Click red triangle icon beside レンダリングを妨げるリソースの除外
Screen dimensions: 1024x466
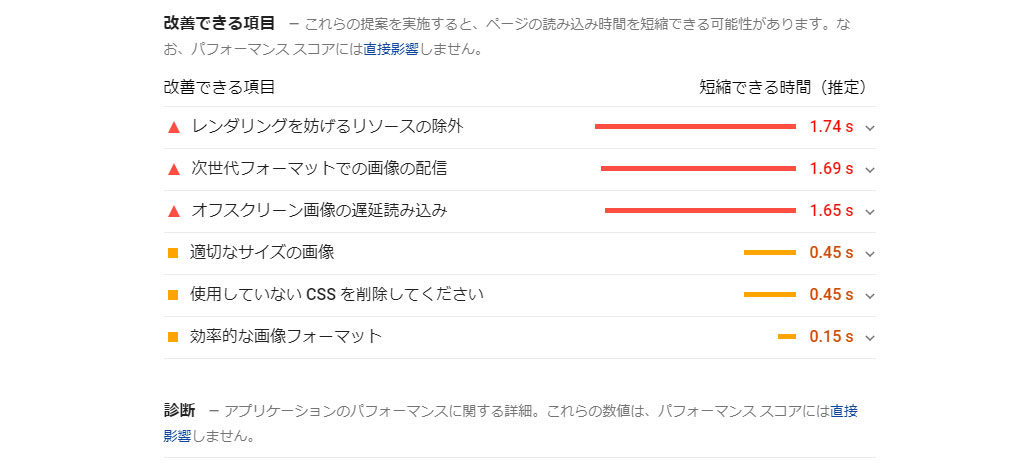pyautogui.click(x=173, y=127)
